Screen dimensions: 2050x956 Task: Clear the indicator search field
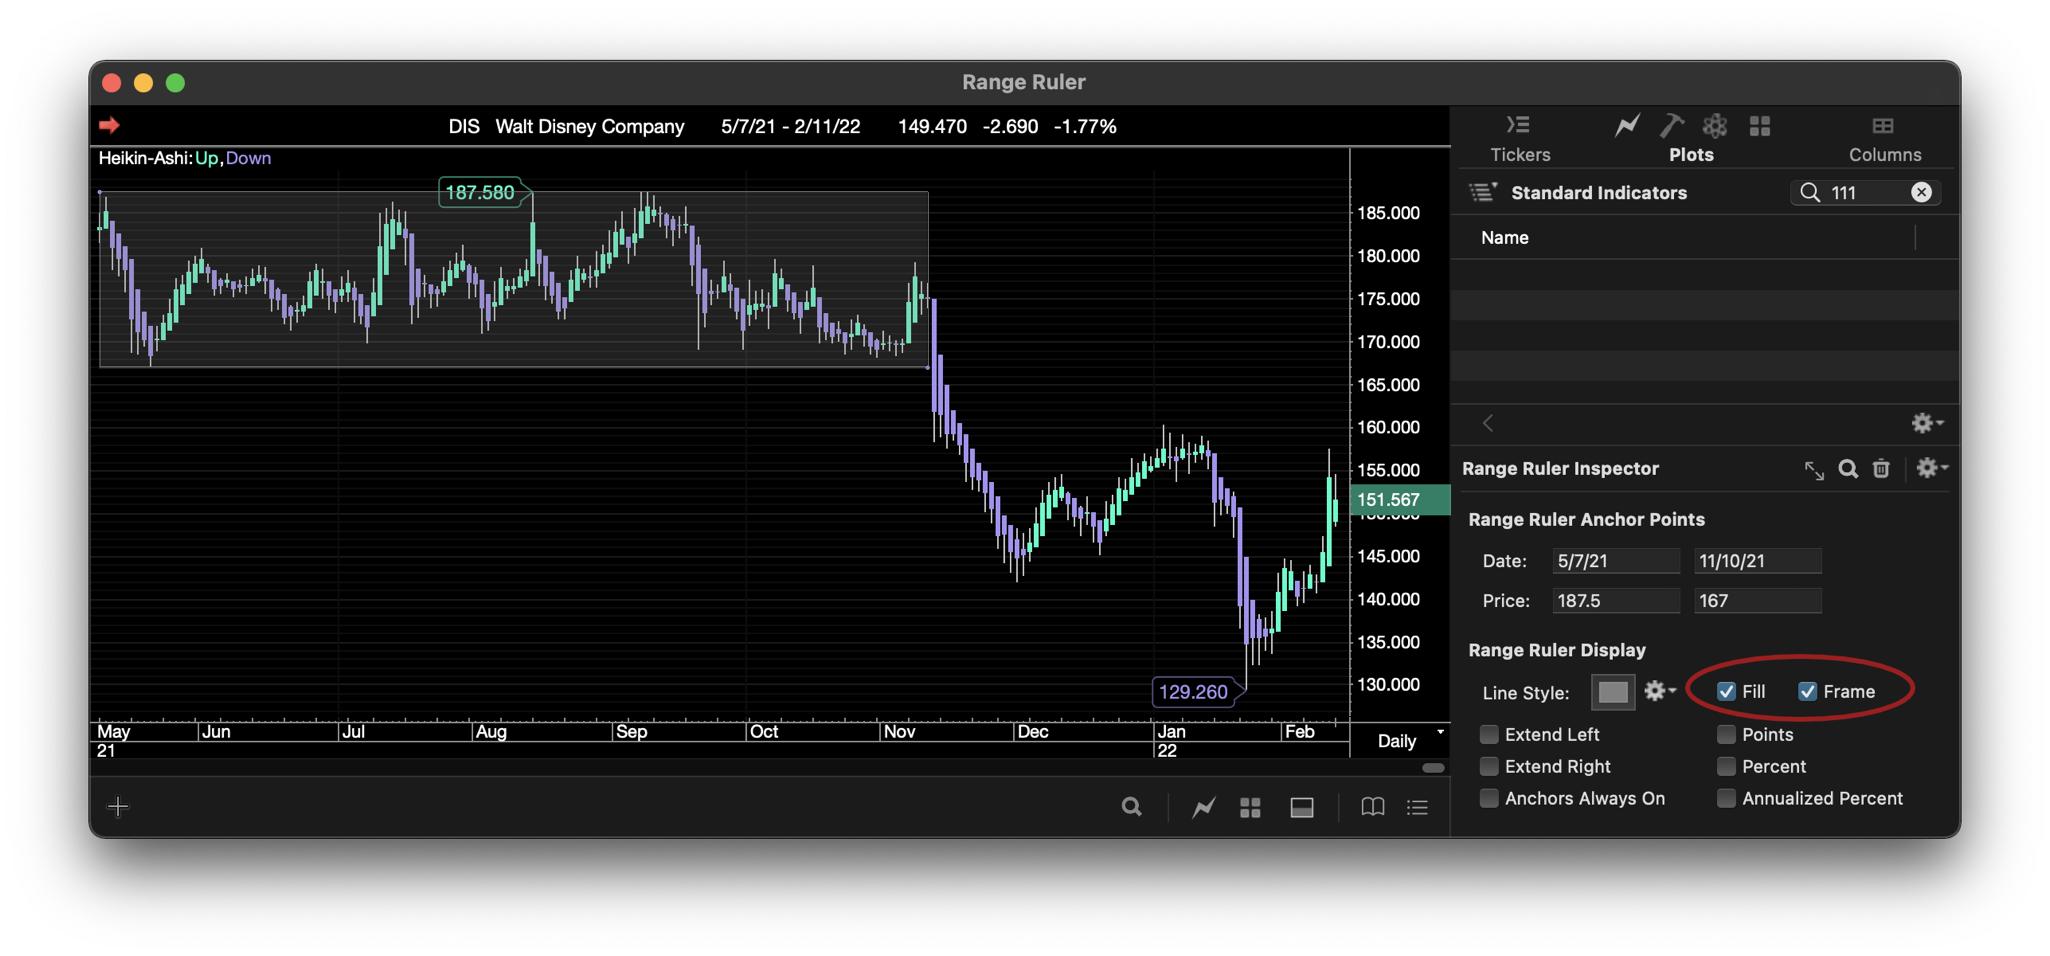1921,193
